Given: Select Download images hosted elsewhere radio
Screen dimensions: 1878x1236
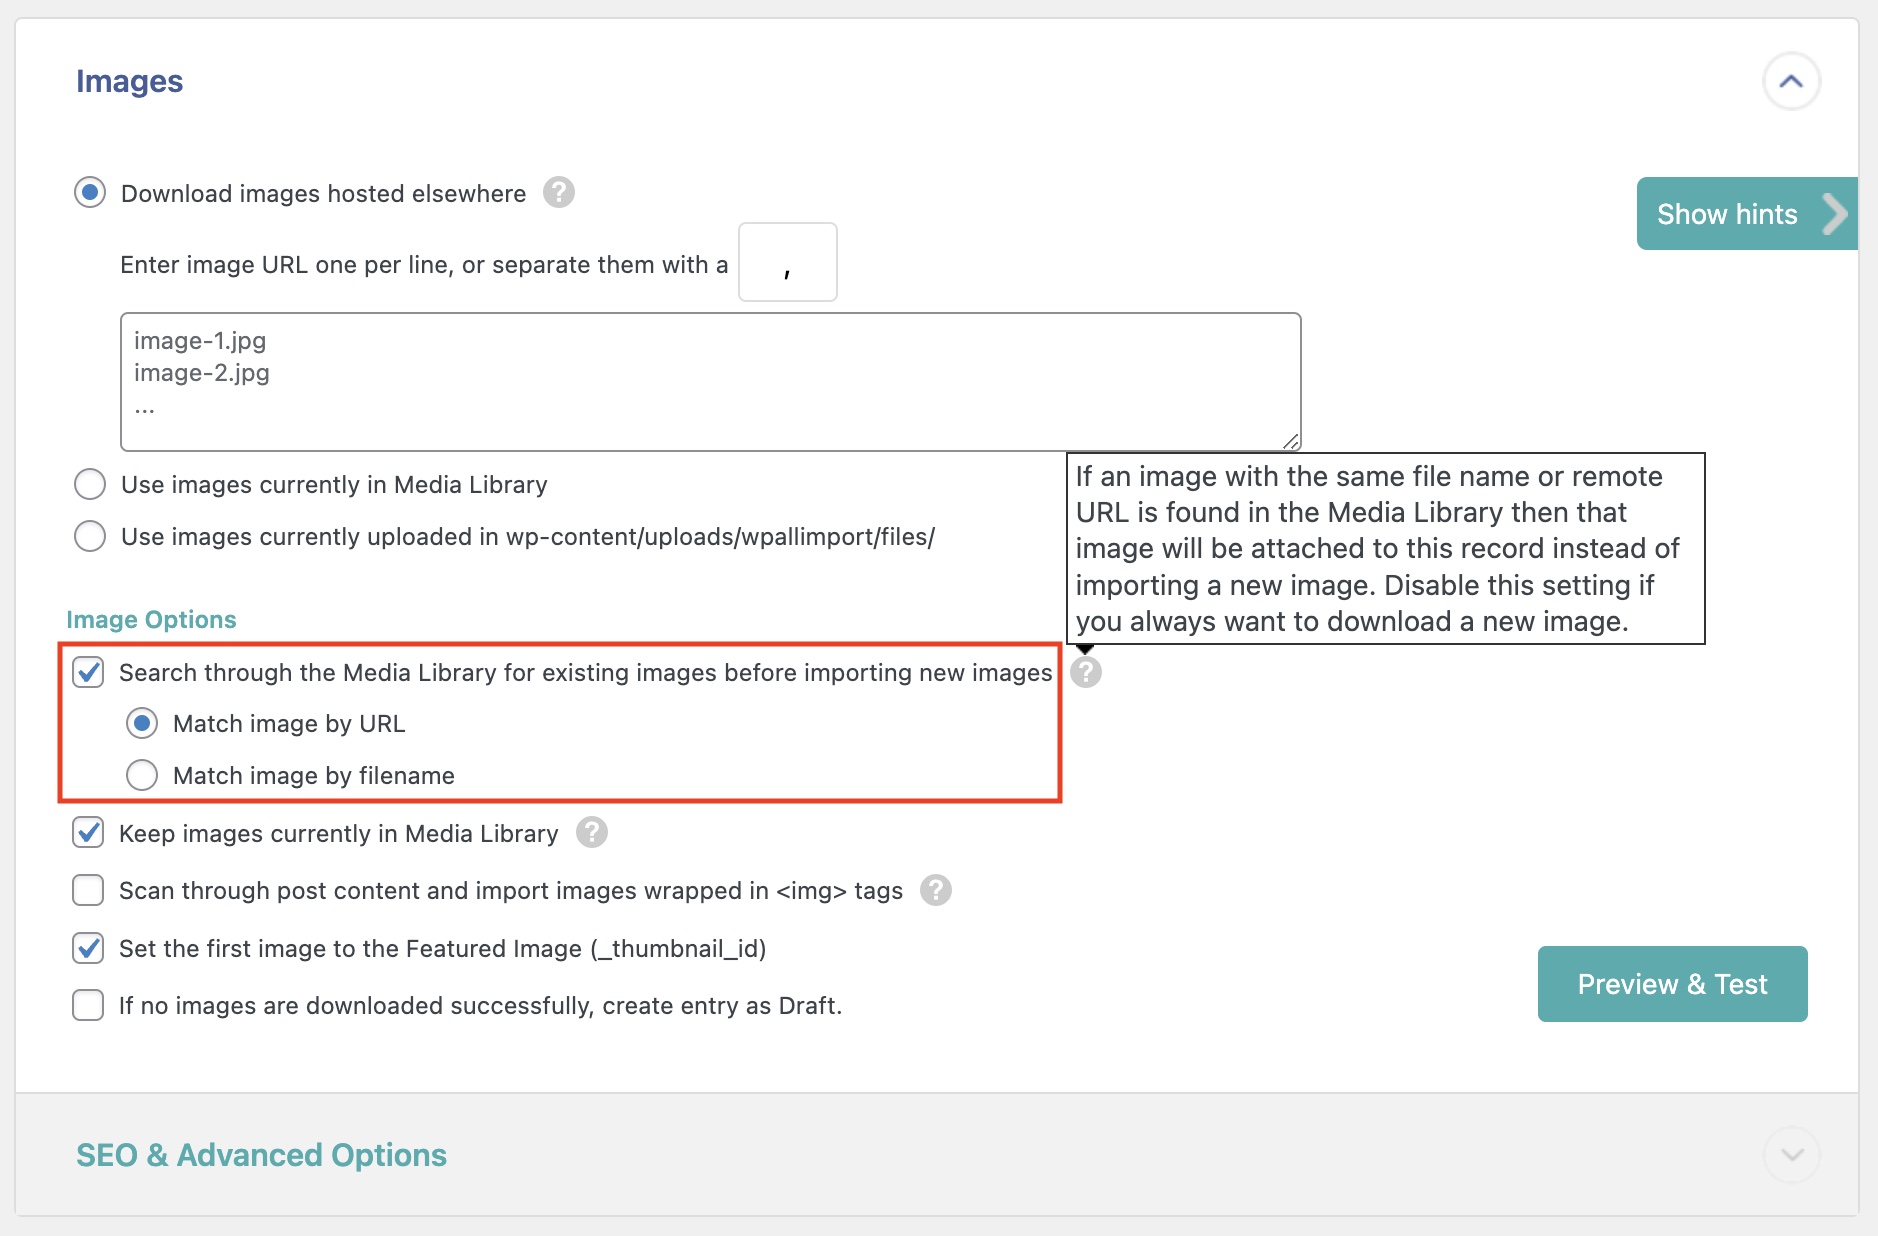Looking at the screenshot, I should click(90, 192).
